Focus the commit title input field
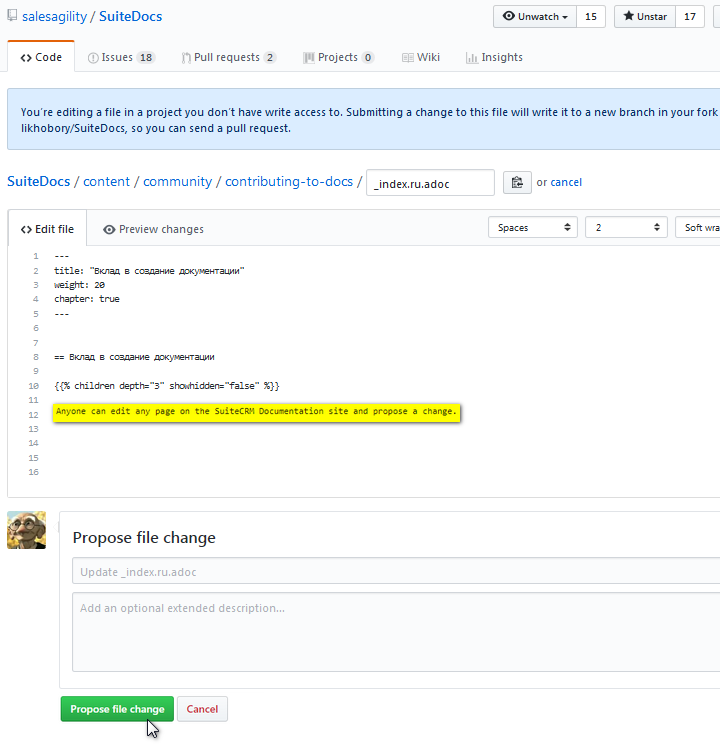720x746 pixels. click(396, 571)
